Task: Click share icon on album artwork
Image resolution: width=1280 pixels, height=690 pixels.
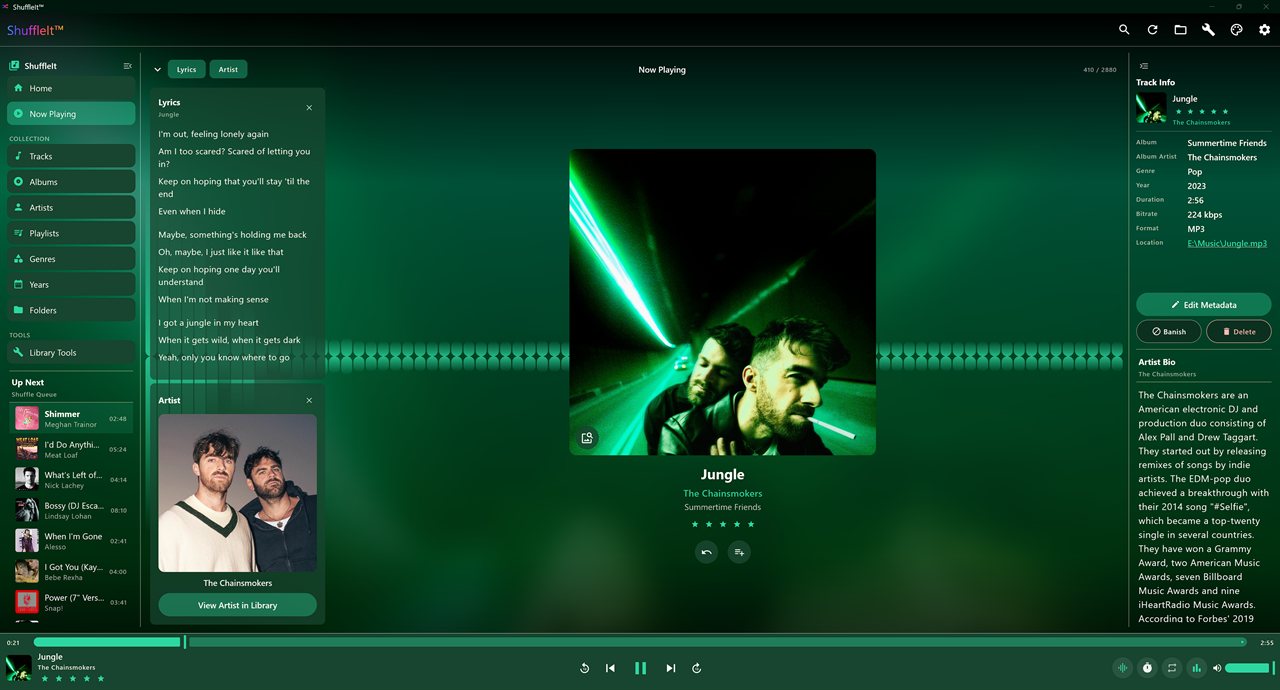Action: pos(587,437)
